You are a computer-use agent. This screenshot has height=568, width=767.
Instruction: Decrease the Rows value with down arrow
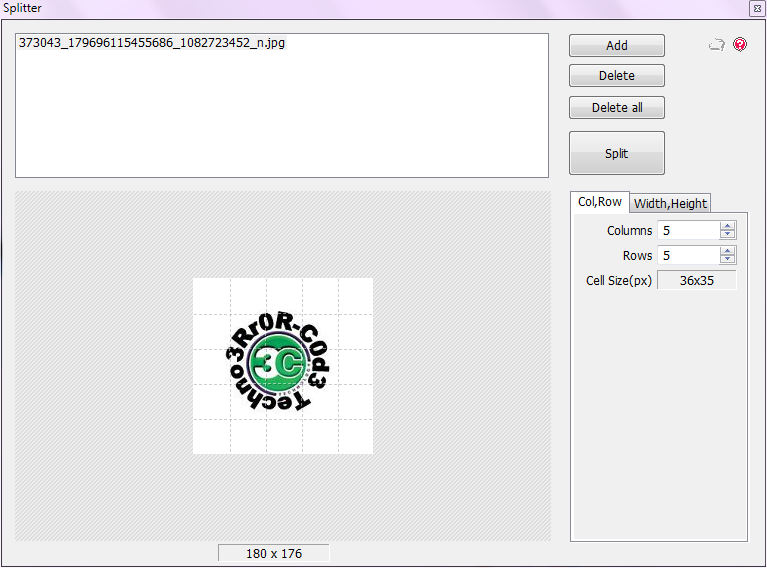point(727,259)
